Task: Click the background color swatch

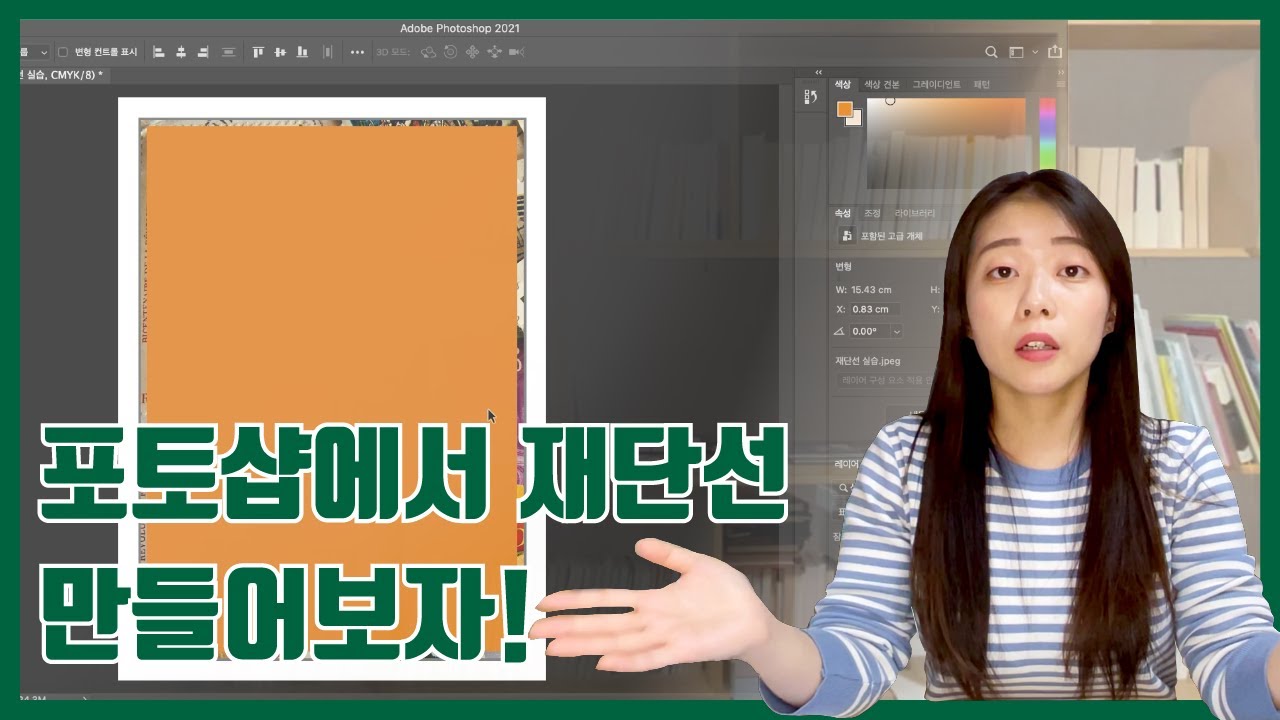Action: pos(855,119)
